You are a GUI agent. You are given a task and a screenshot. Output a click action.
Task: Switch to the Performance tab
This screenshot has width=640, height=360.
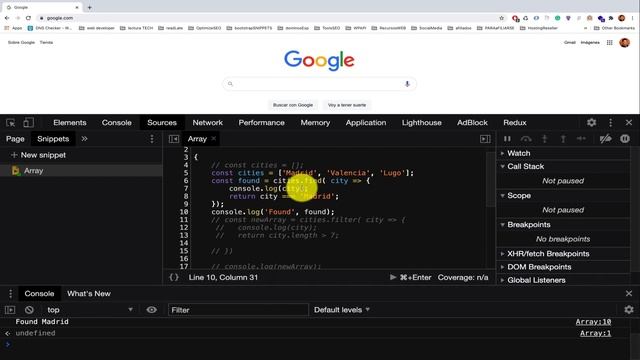click(262, 122)
